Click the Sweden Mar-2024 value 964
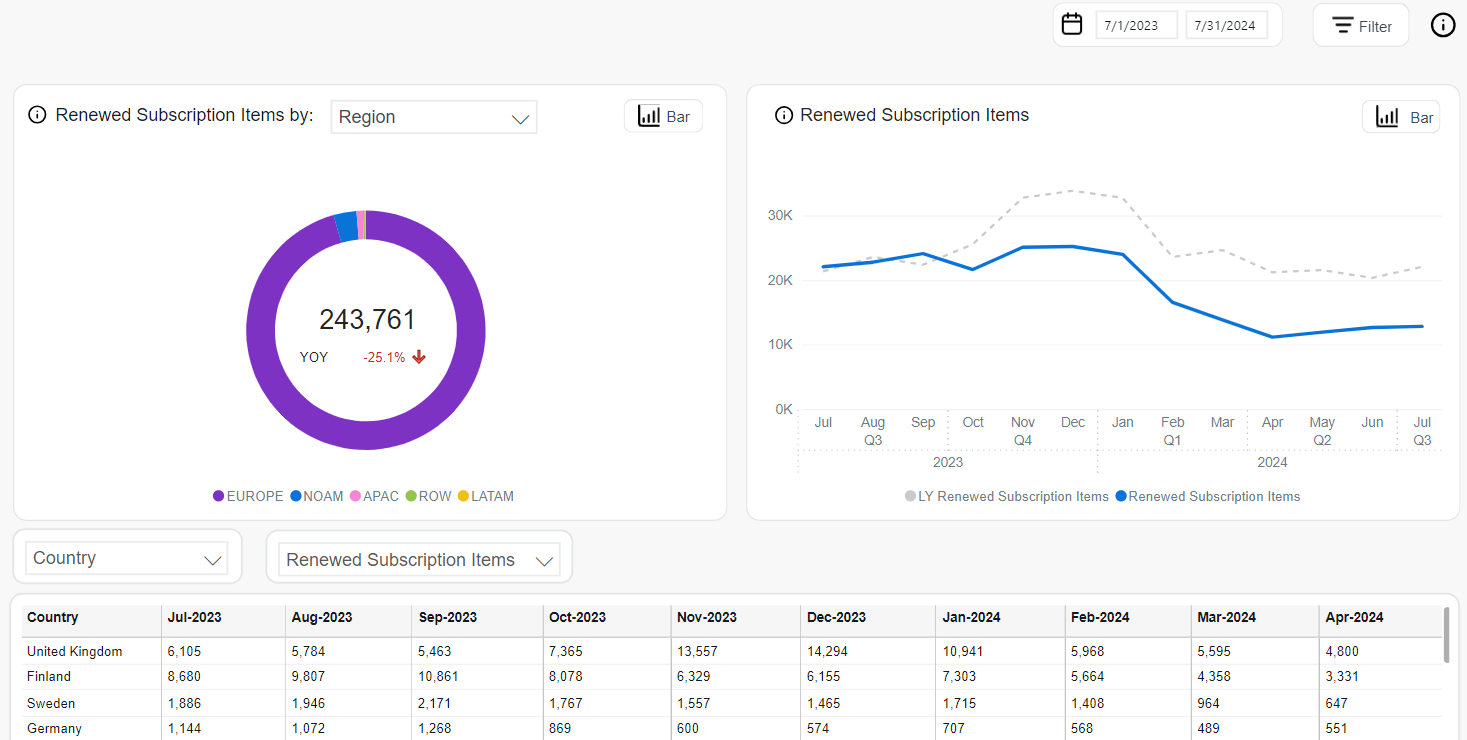The height and width of the screenshot is (740, 1467). (x=1210, y=703)
